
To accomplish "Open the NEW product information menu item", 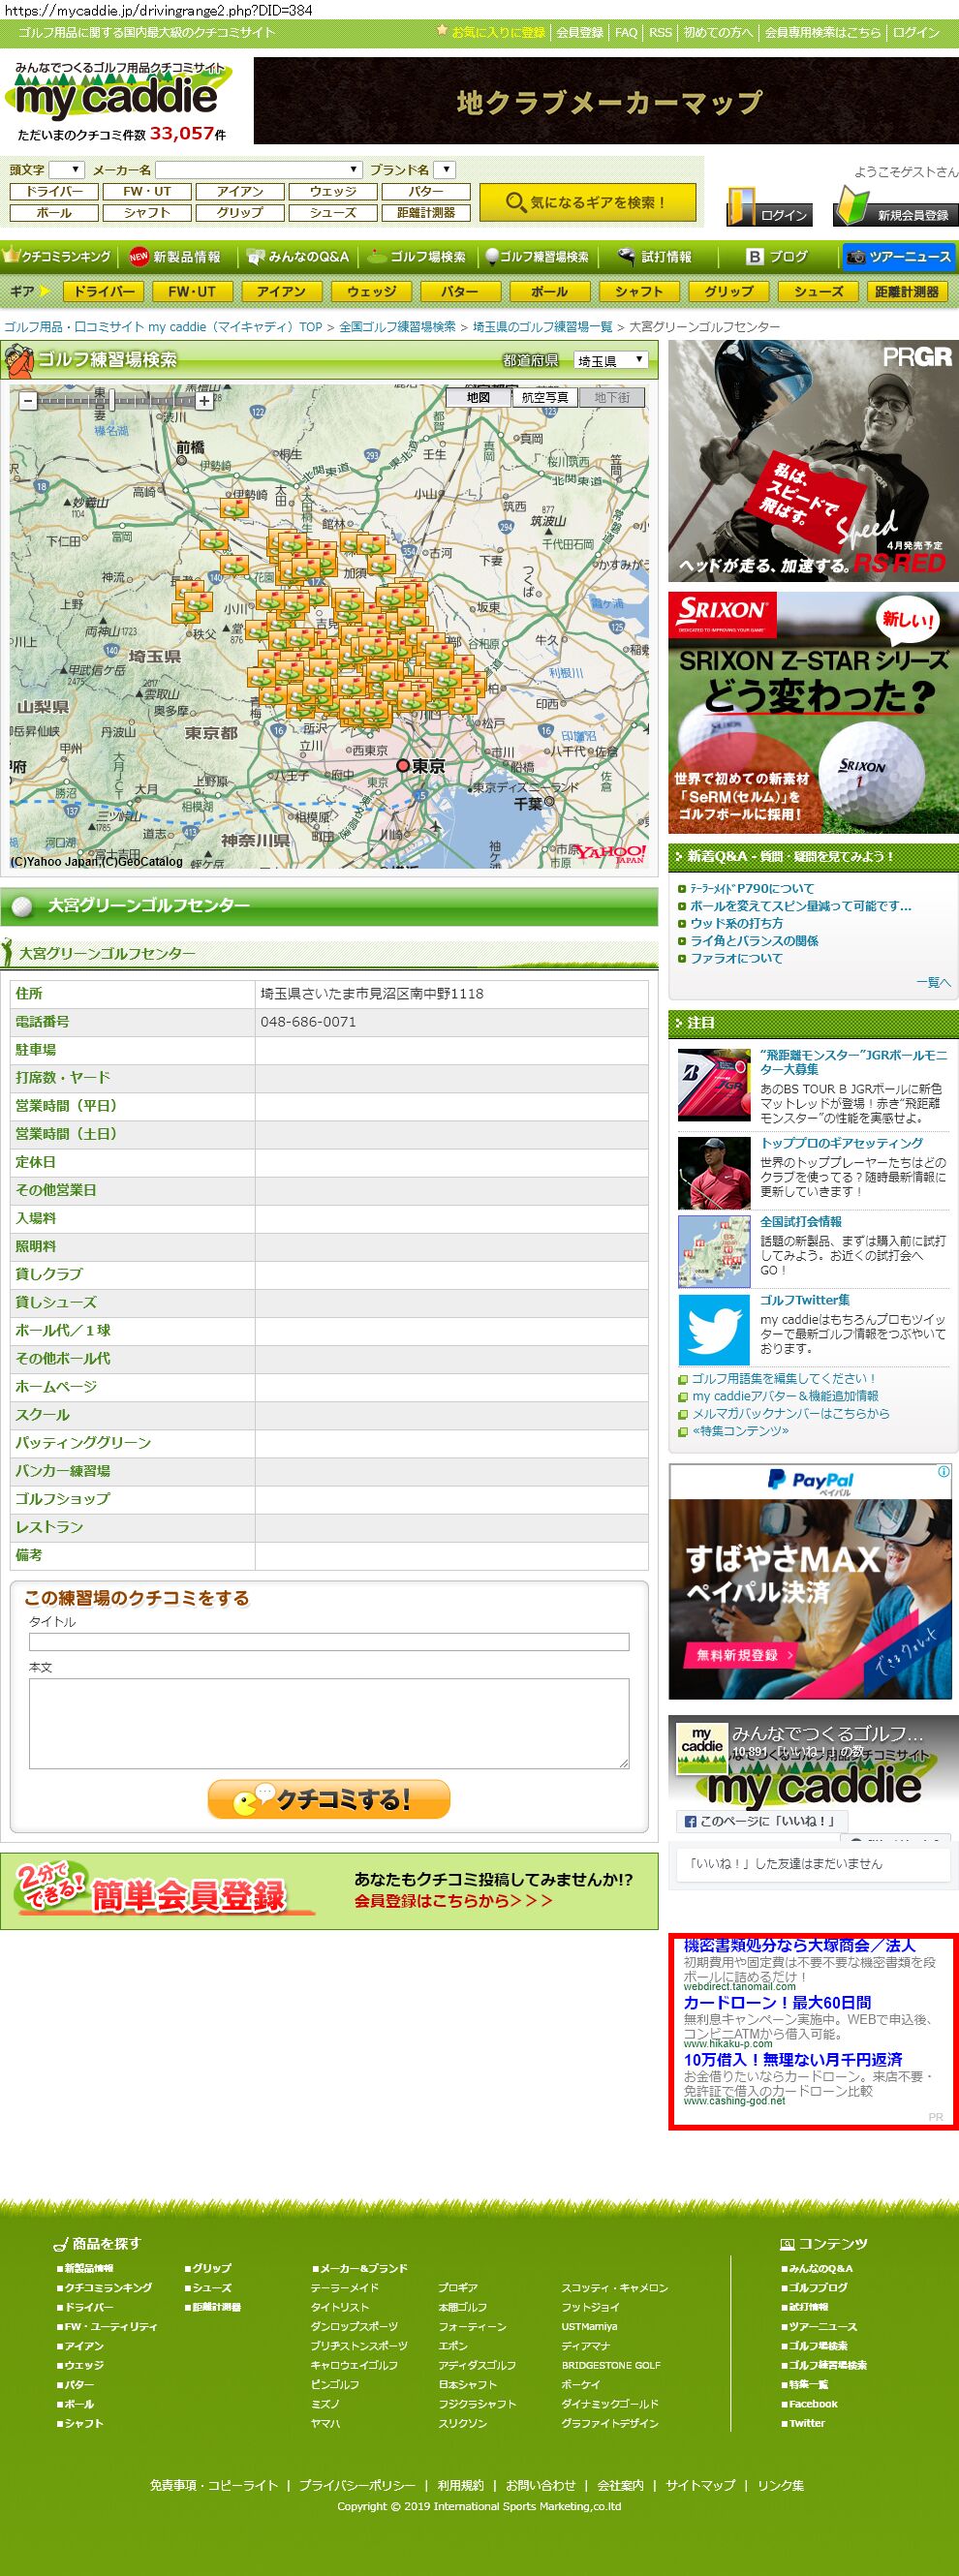I will pos(176,257).
